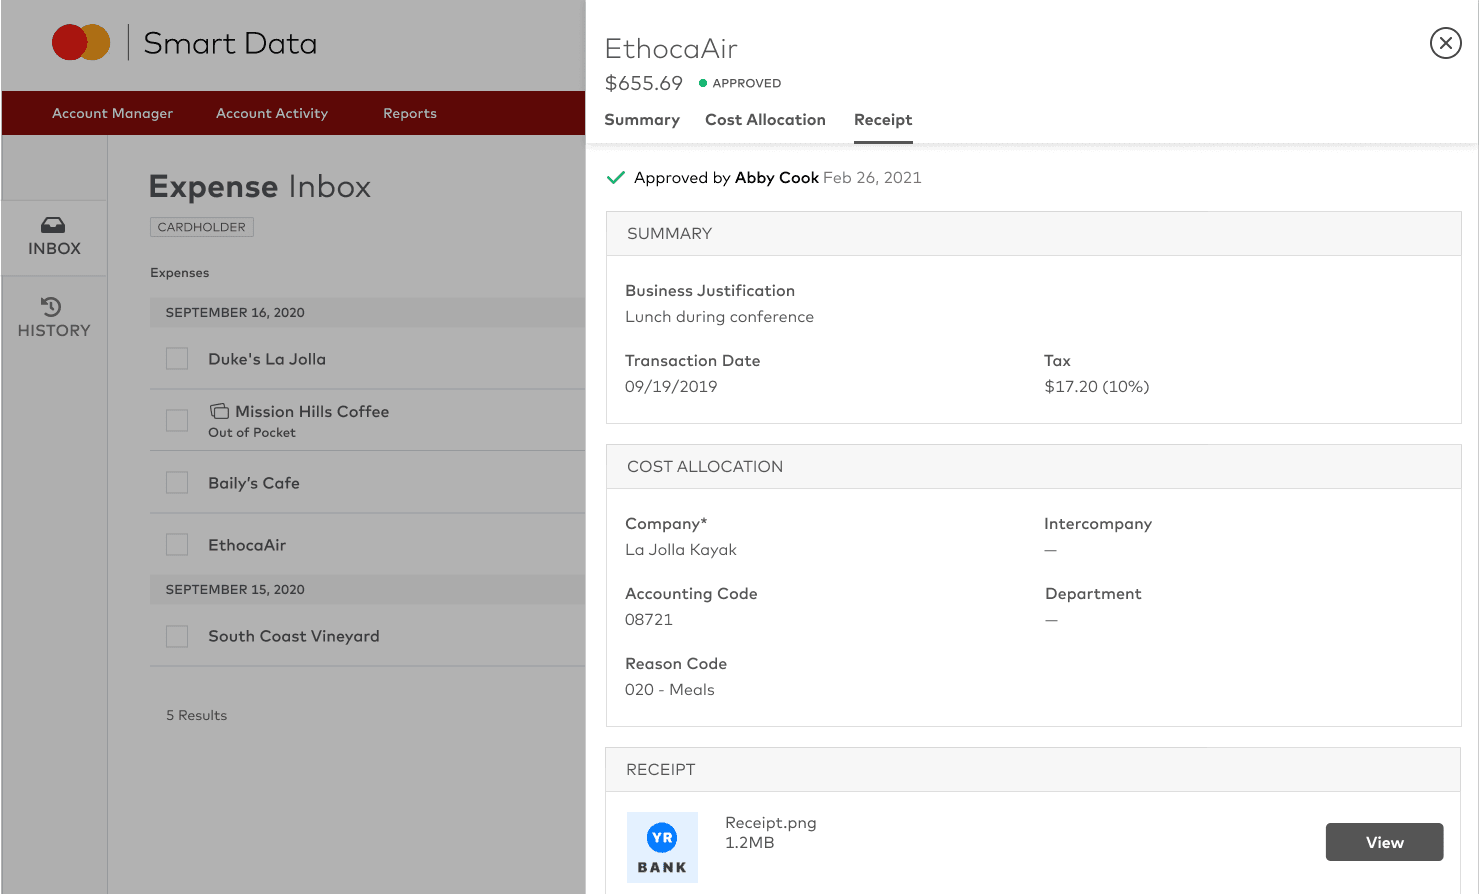The image size is (1479, 894).
Task: Check the Mission Hills Coffee checkbox
Action: click(177, 420)
